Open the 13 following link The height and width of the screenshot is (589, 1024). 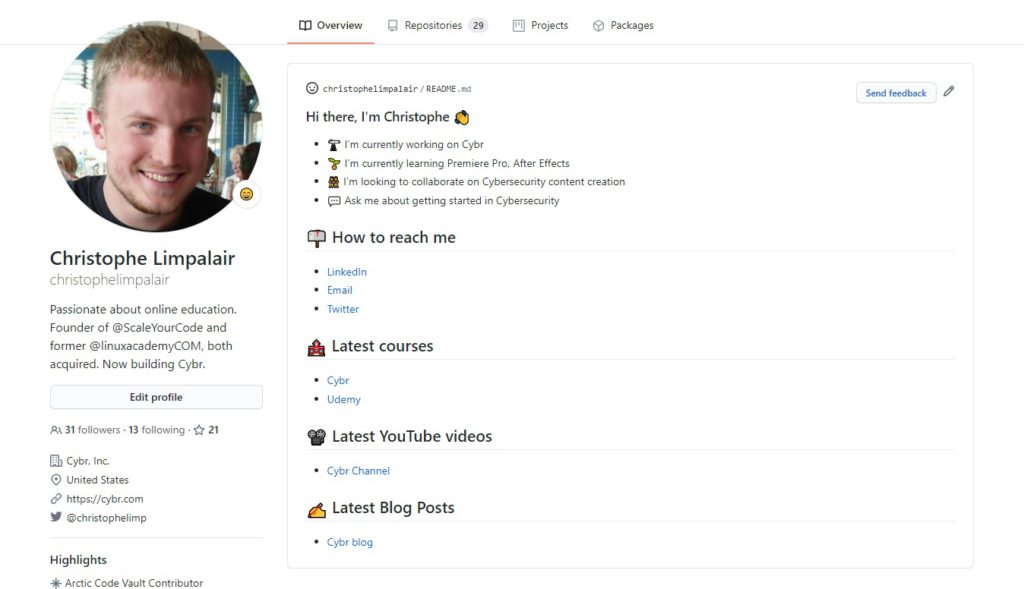point(157,430)
